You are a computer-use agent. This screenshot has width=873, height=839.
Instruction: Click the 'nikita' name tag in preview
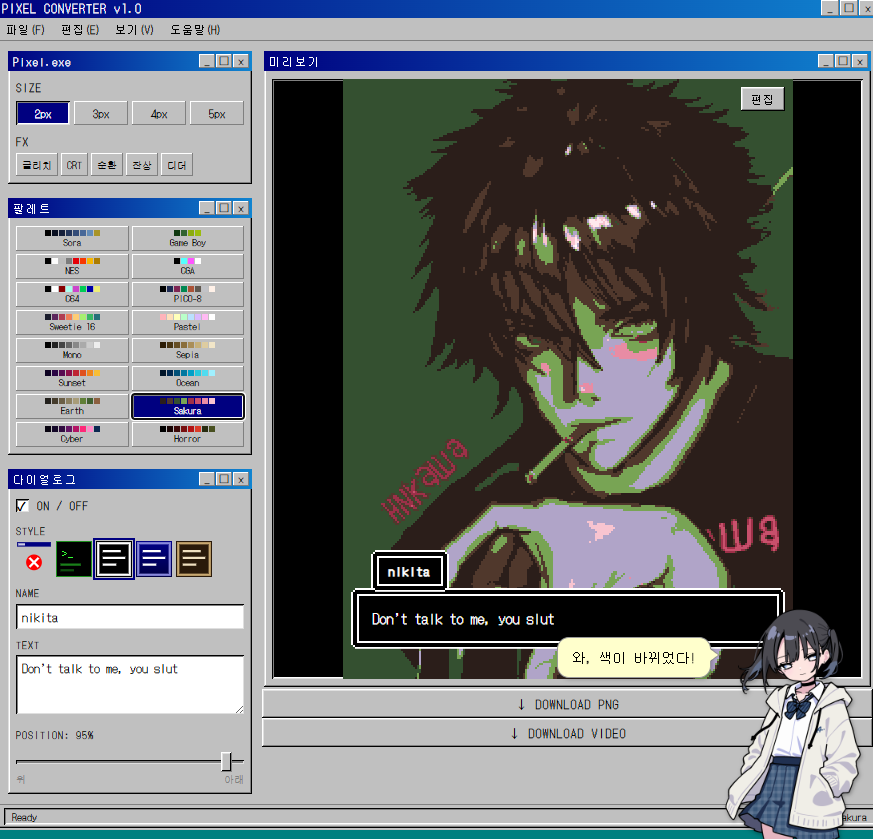coord(409,572)
